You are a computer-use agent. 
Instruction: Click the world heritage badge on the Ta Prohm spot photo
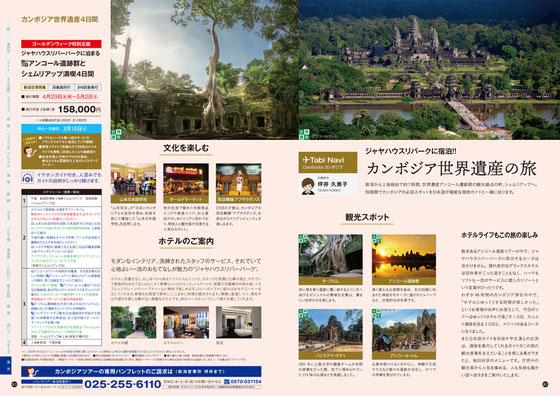(303, 239)
